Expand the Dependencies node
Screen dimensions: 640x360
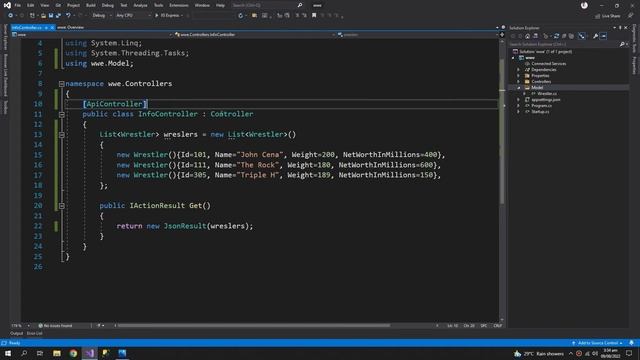pyautogui.click(x=519, y=70)
